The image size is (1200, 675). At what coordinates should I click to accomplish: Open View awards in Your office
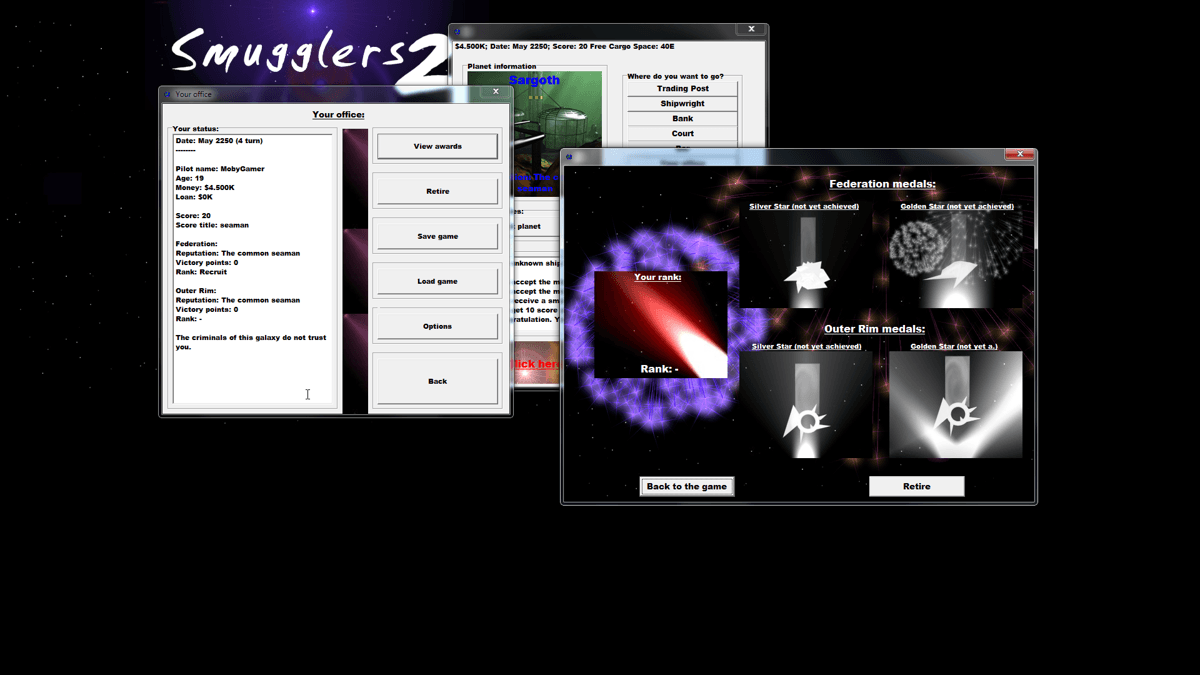coord(437,146)
